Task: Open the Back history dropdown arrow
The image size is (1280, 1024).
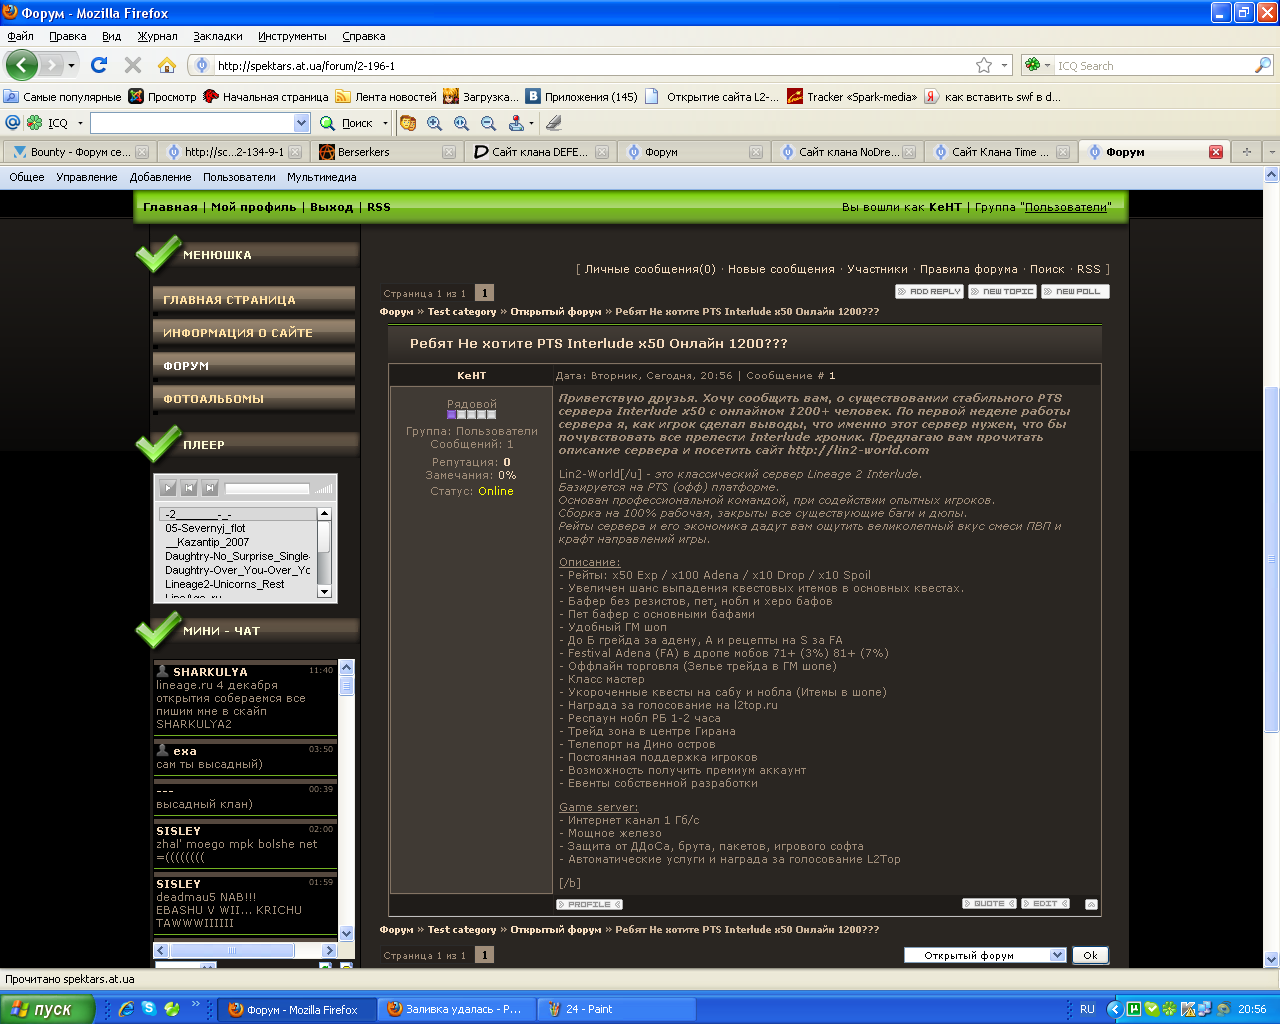Action: 71,66
